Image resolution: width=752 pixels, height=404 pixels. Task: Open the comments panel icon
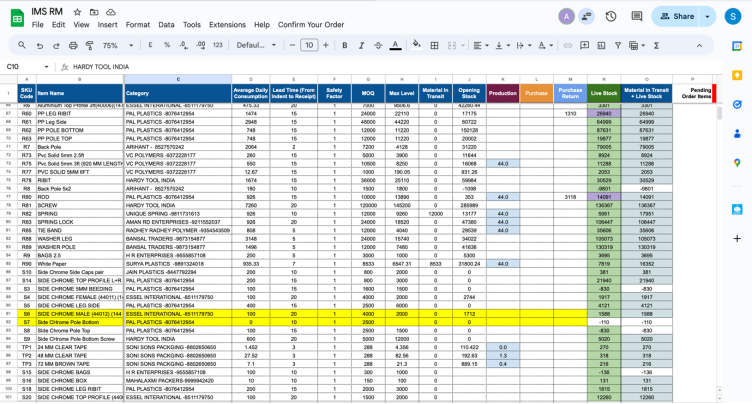click(x=637, y=16)
